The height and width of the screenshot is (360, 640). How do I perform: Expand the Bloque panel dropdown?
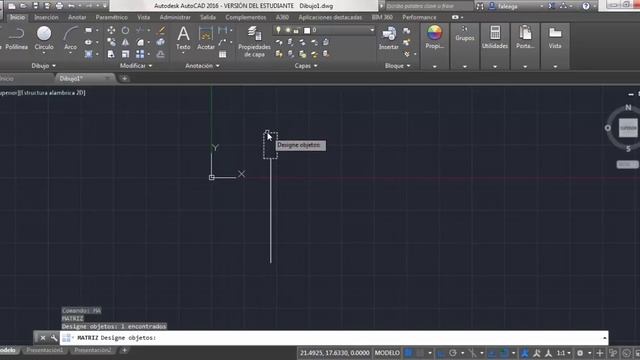(397, 66)
